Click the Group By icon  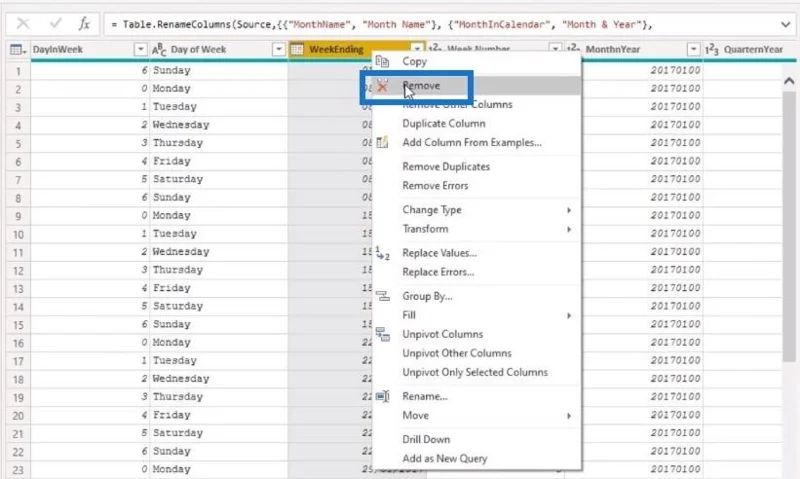coord(383,296)
